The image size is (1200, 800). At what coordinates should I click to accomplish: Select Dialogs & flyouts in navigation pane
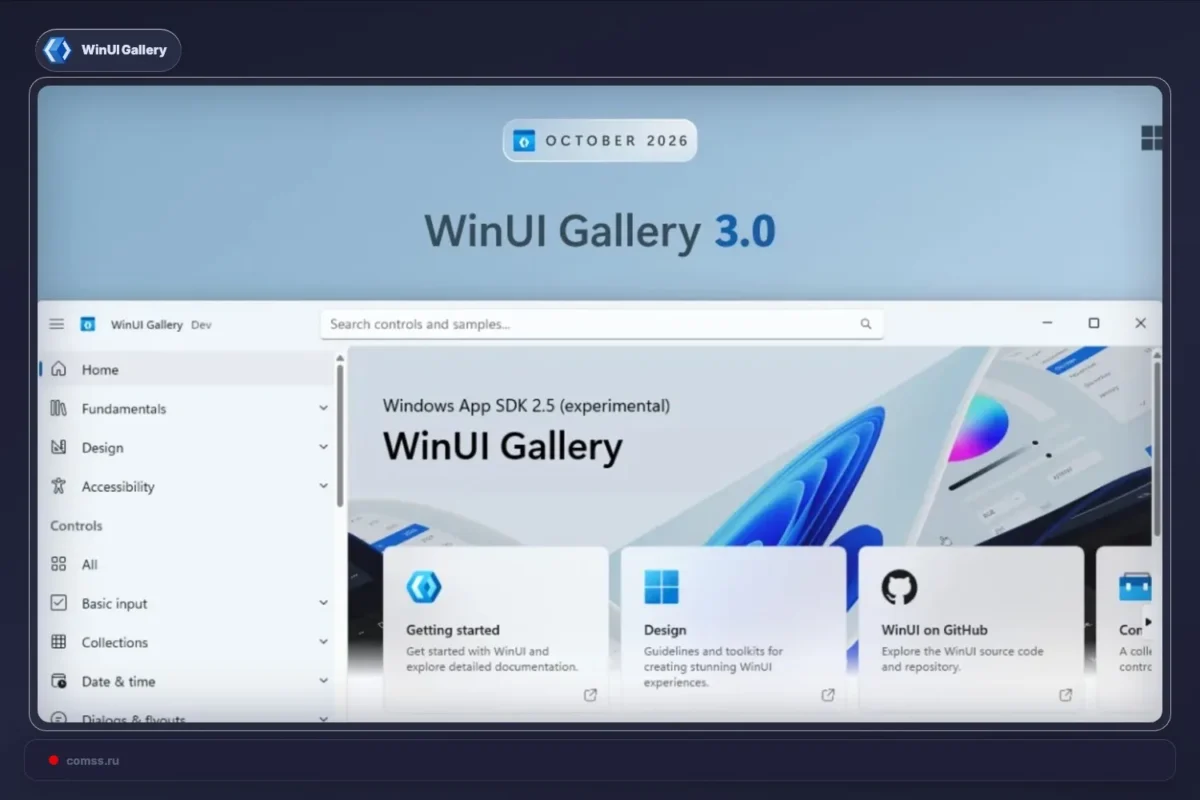186,715
